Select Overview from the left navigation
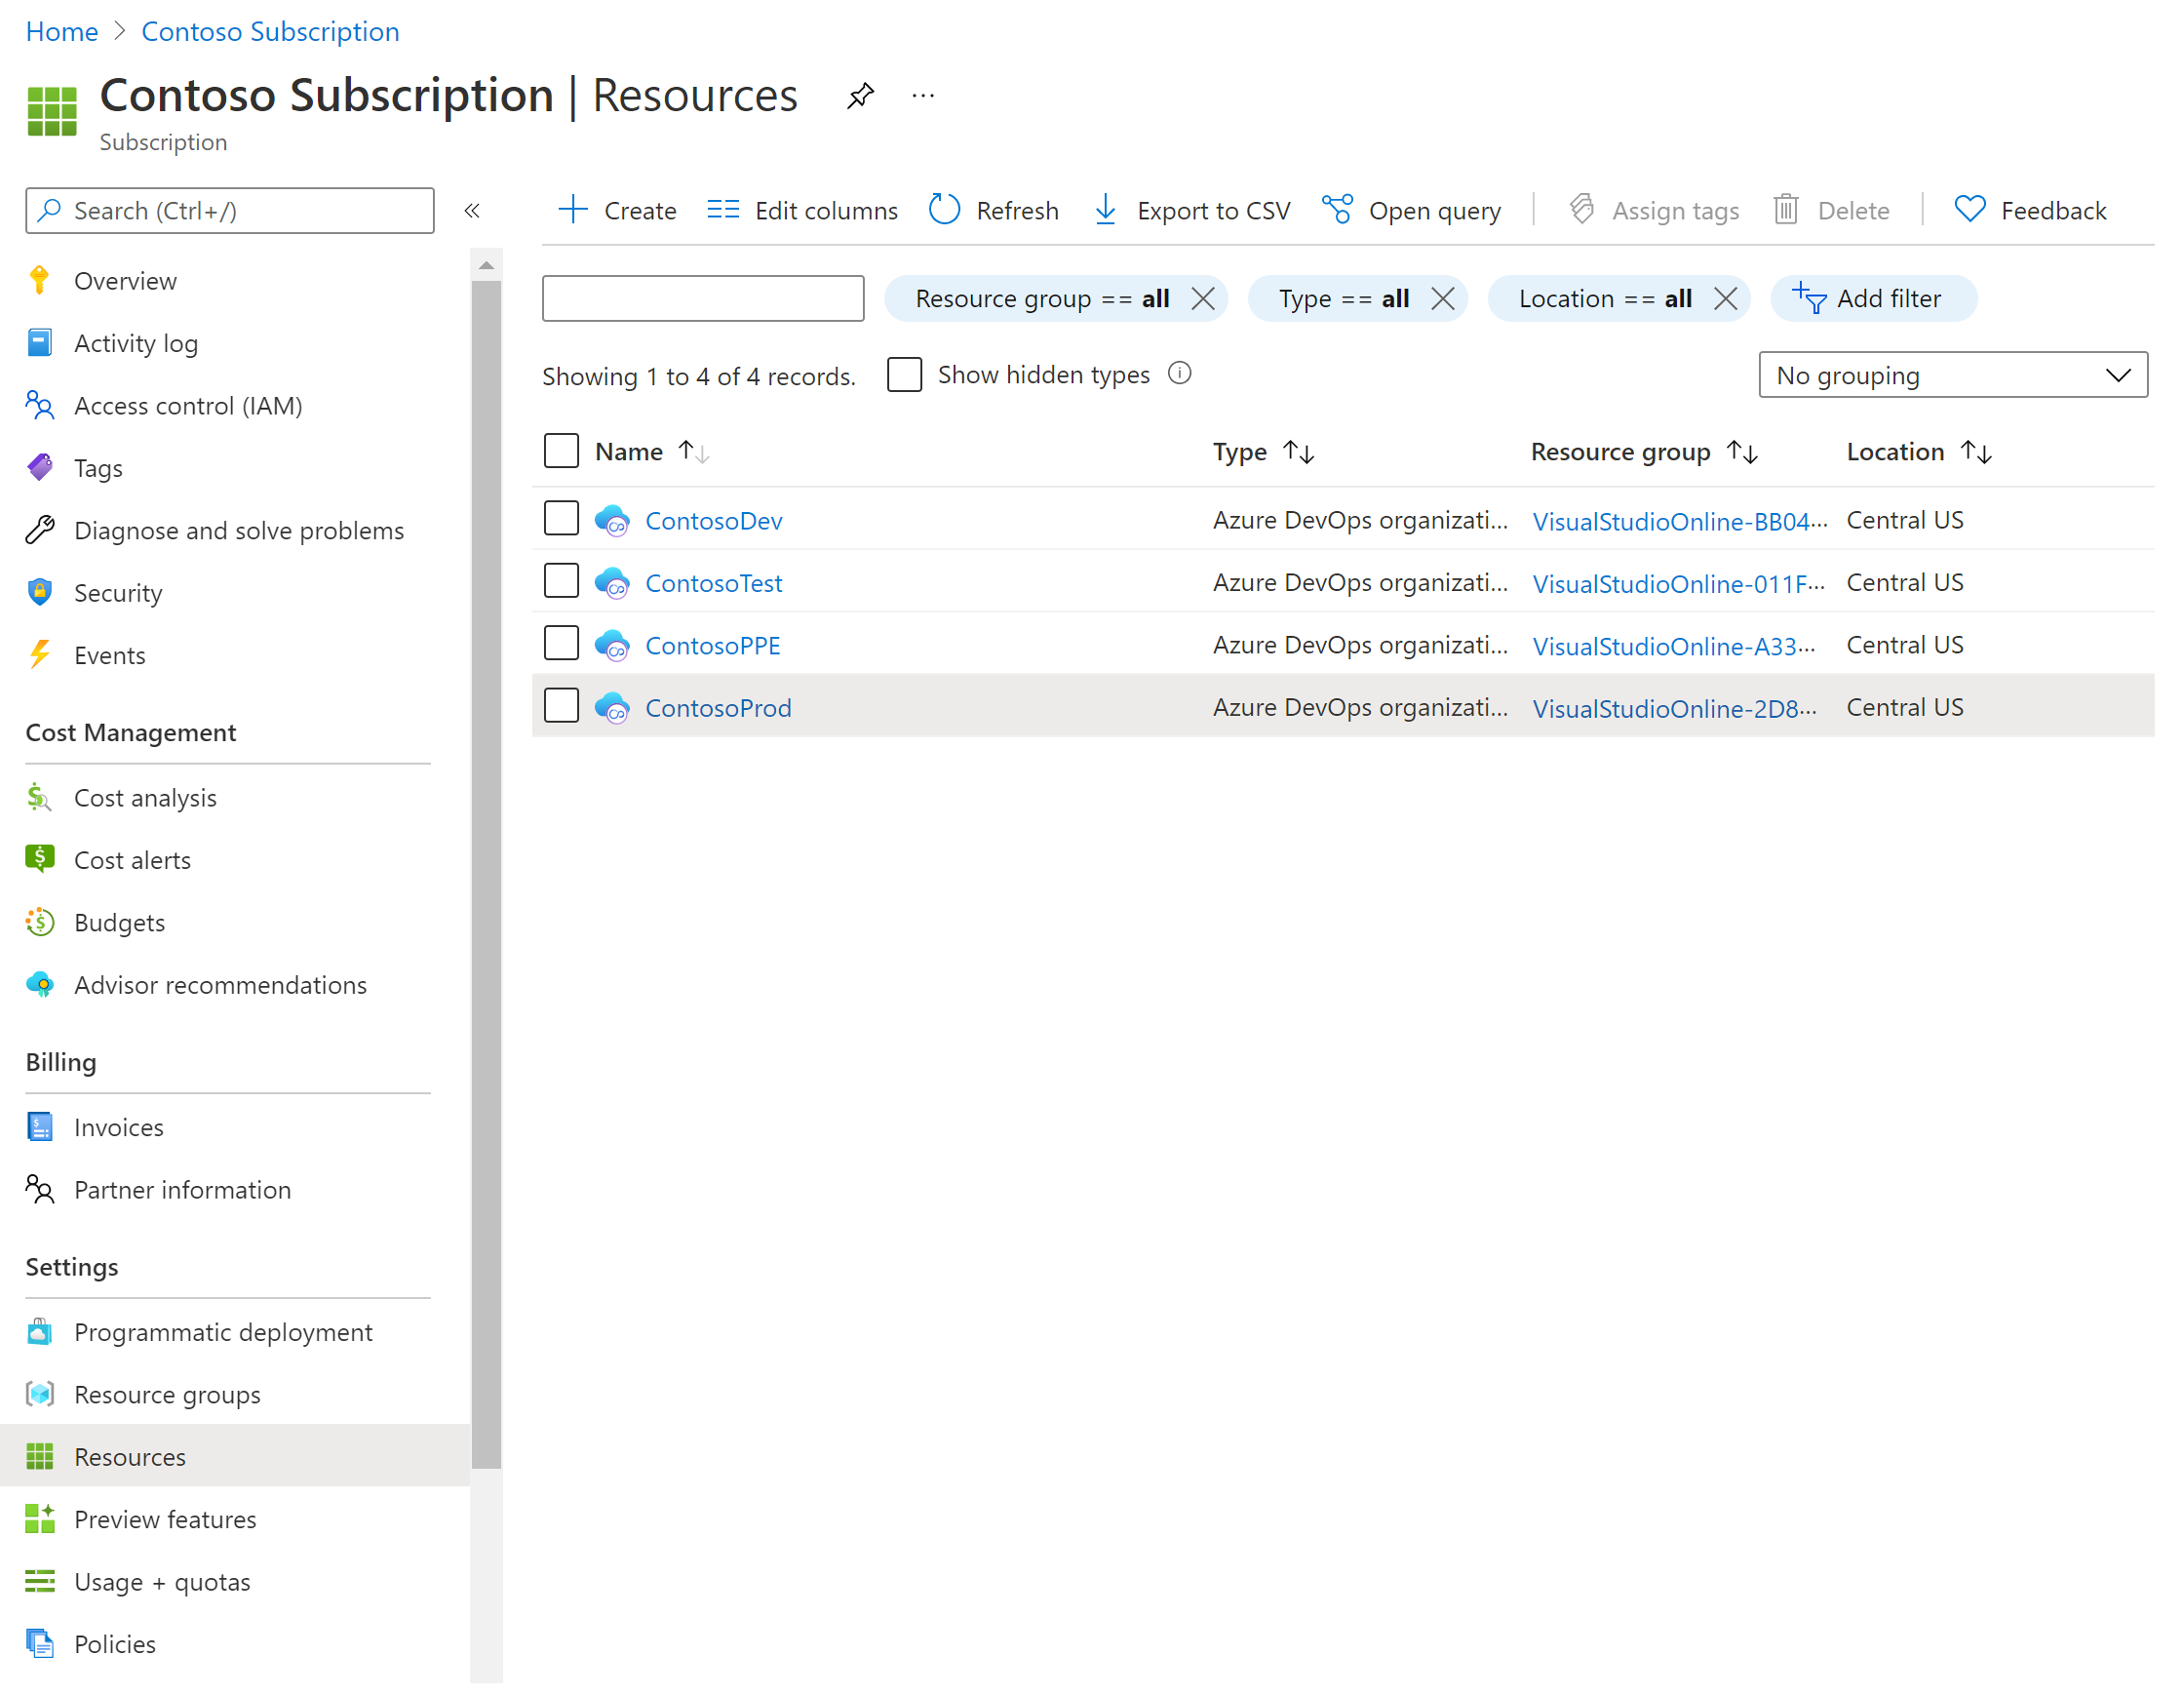 [x=126, y=280]
